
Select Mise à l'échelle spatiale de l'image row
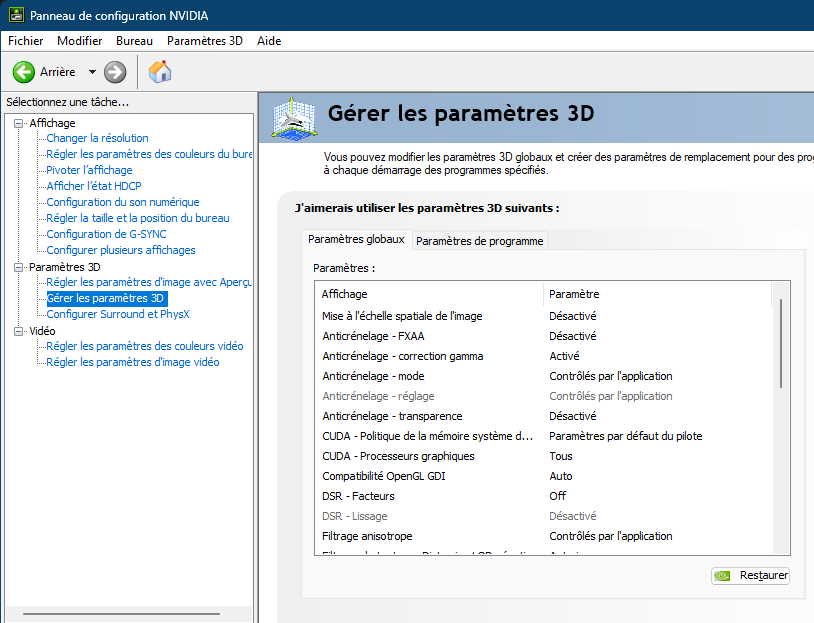543,316
